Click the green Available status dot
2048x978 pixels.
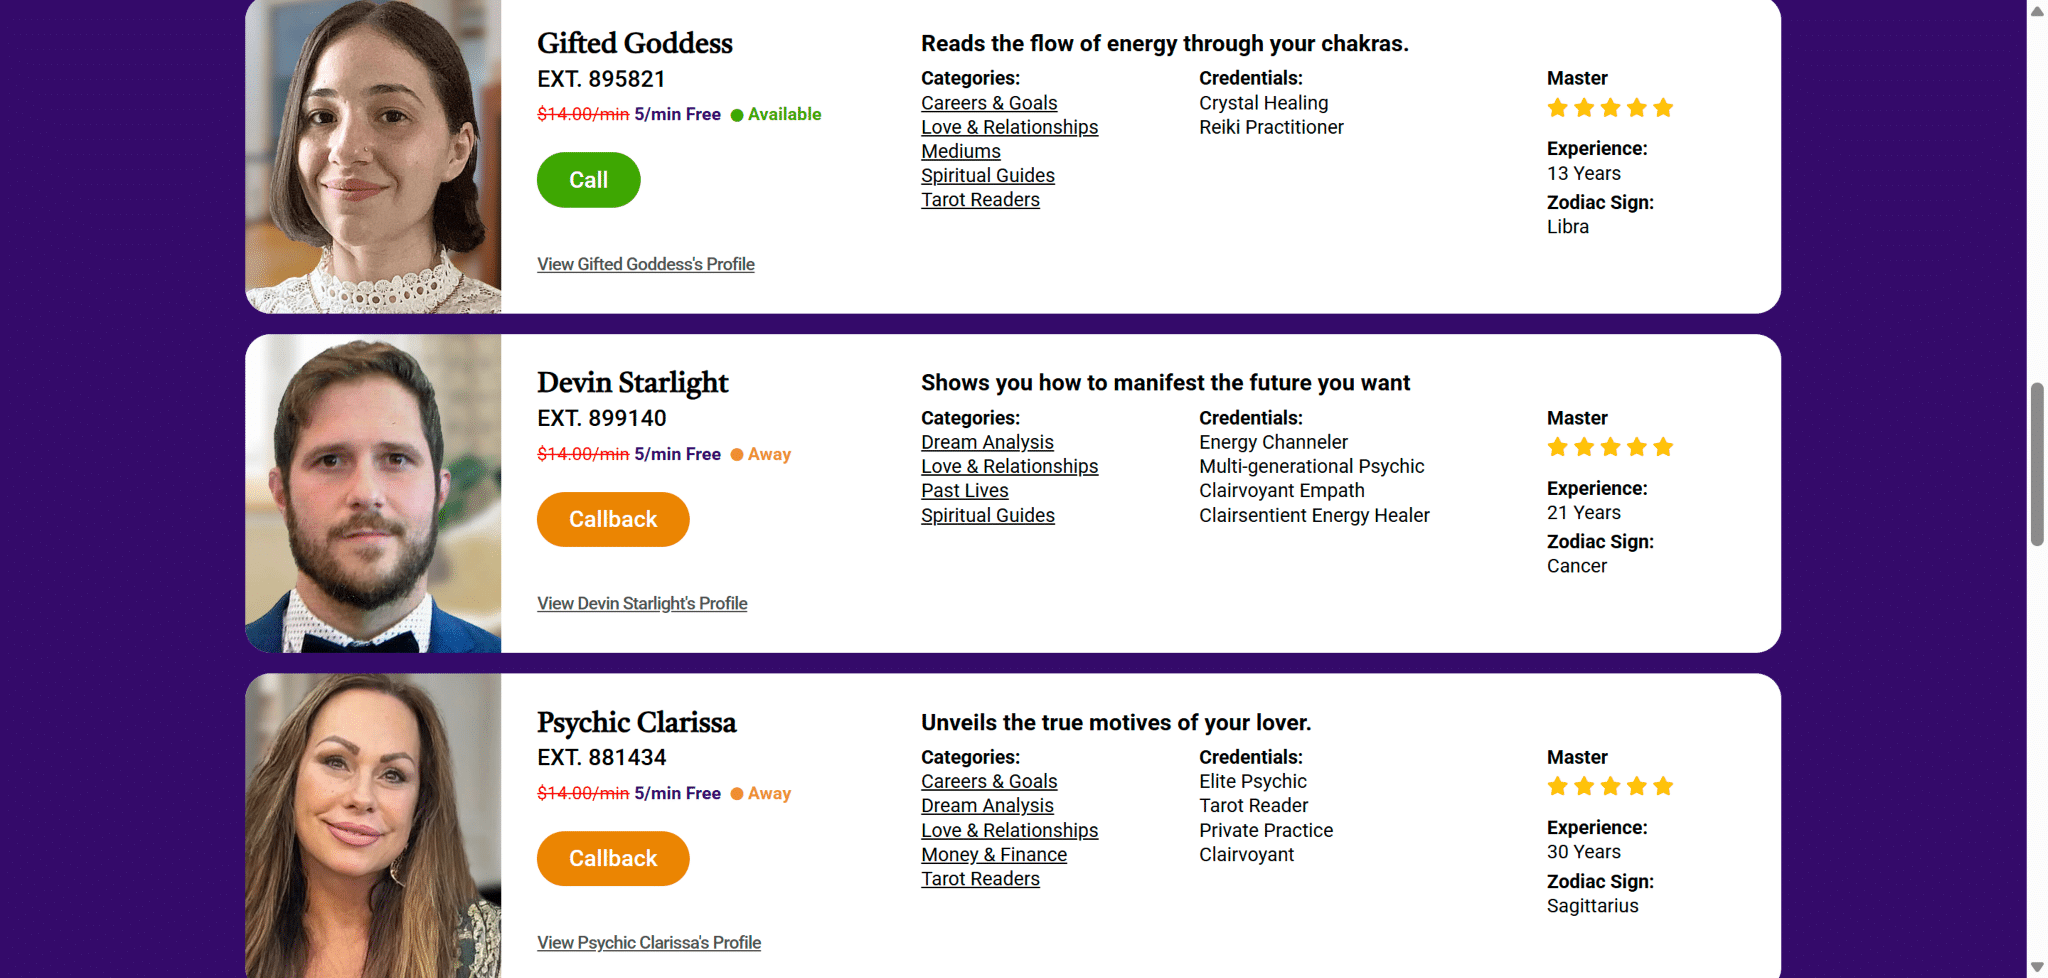[737, 115]
